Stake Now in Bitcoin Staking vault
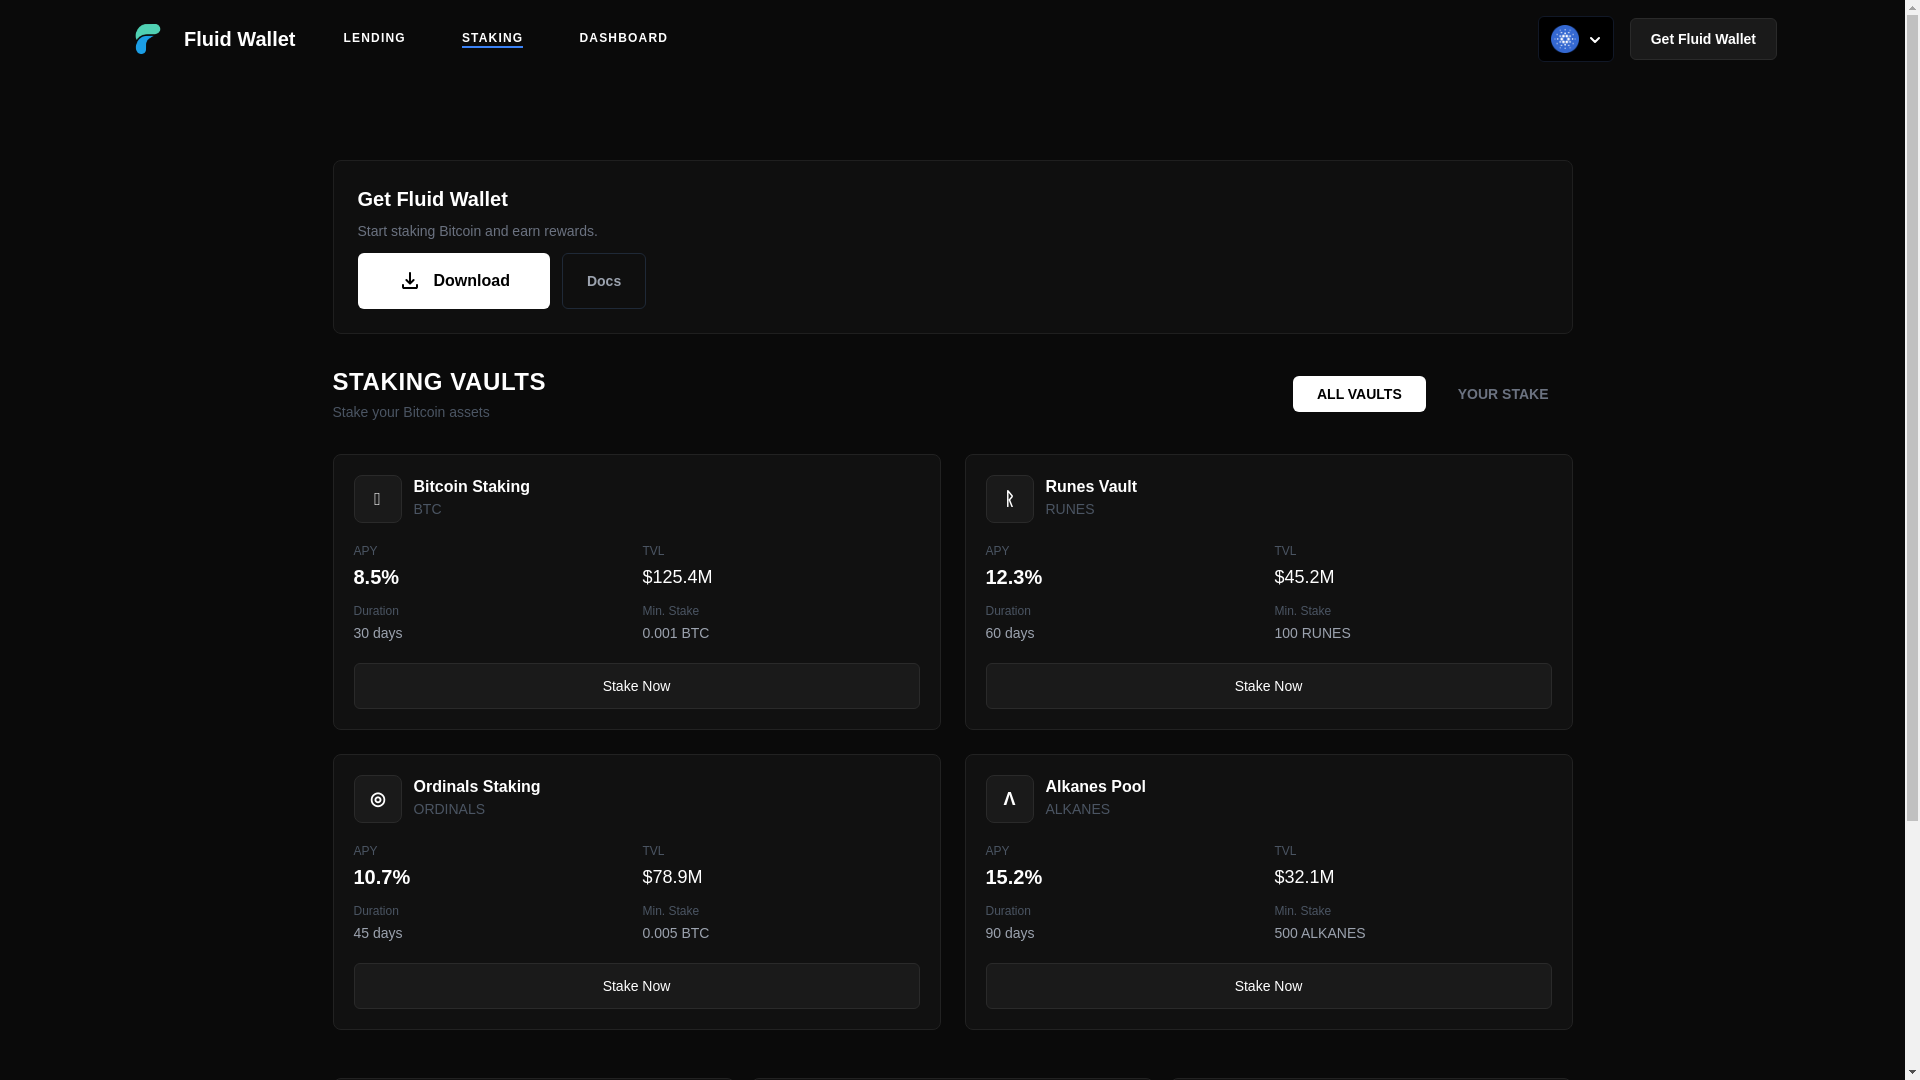 pos(636,686)
